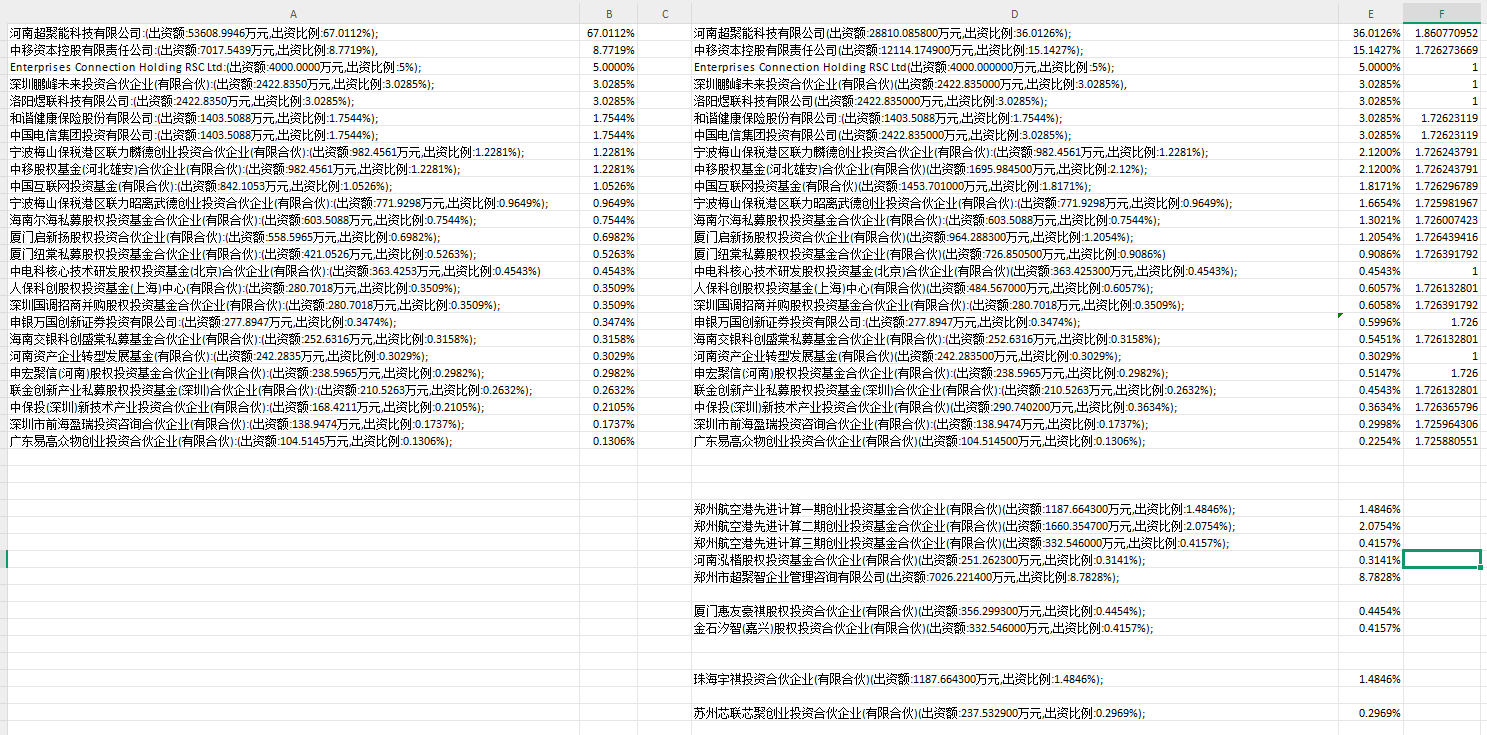The width and height of the screenshot is (1487, 735).
Task: Select column E header
Action: pyautogui.click(x=1370, y=13)
